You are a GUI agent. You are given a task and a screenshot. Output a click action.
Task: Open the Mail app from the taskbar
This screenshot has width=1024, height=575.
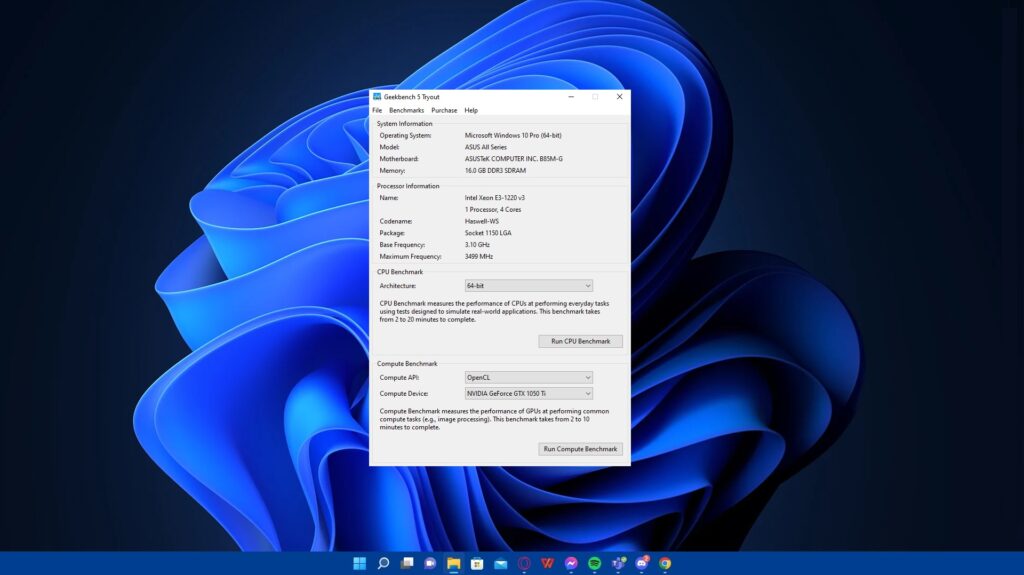tap(501, 563)
